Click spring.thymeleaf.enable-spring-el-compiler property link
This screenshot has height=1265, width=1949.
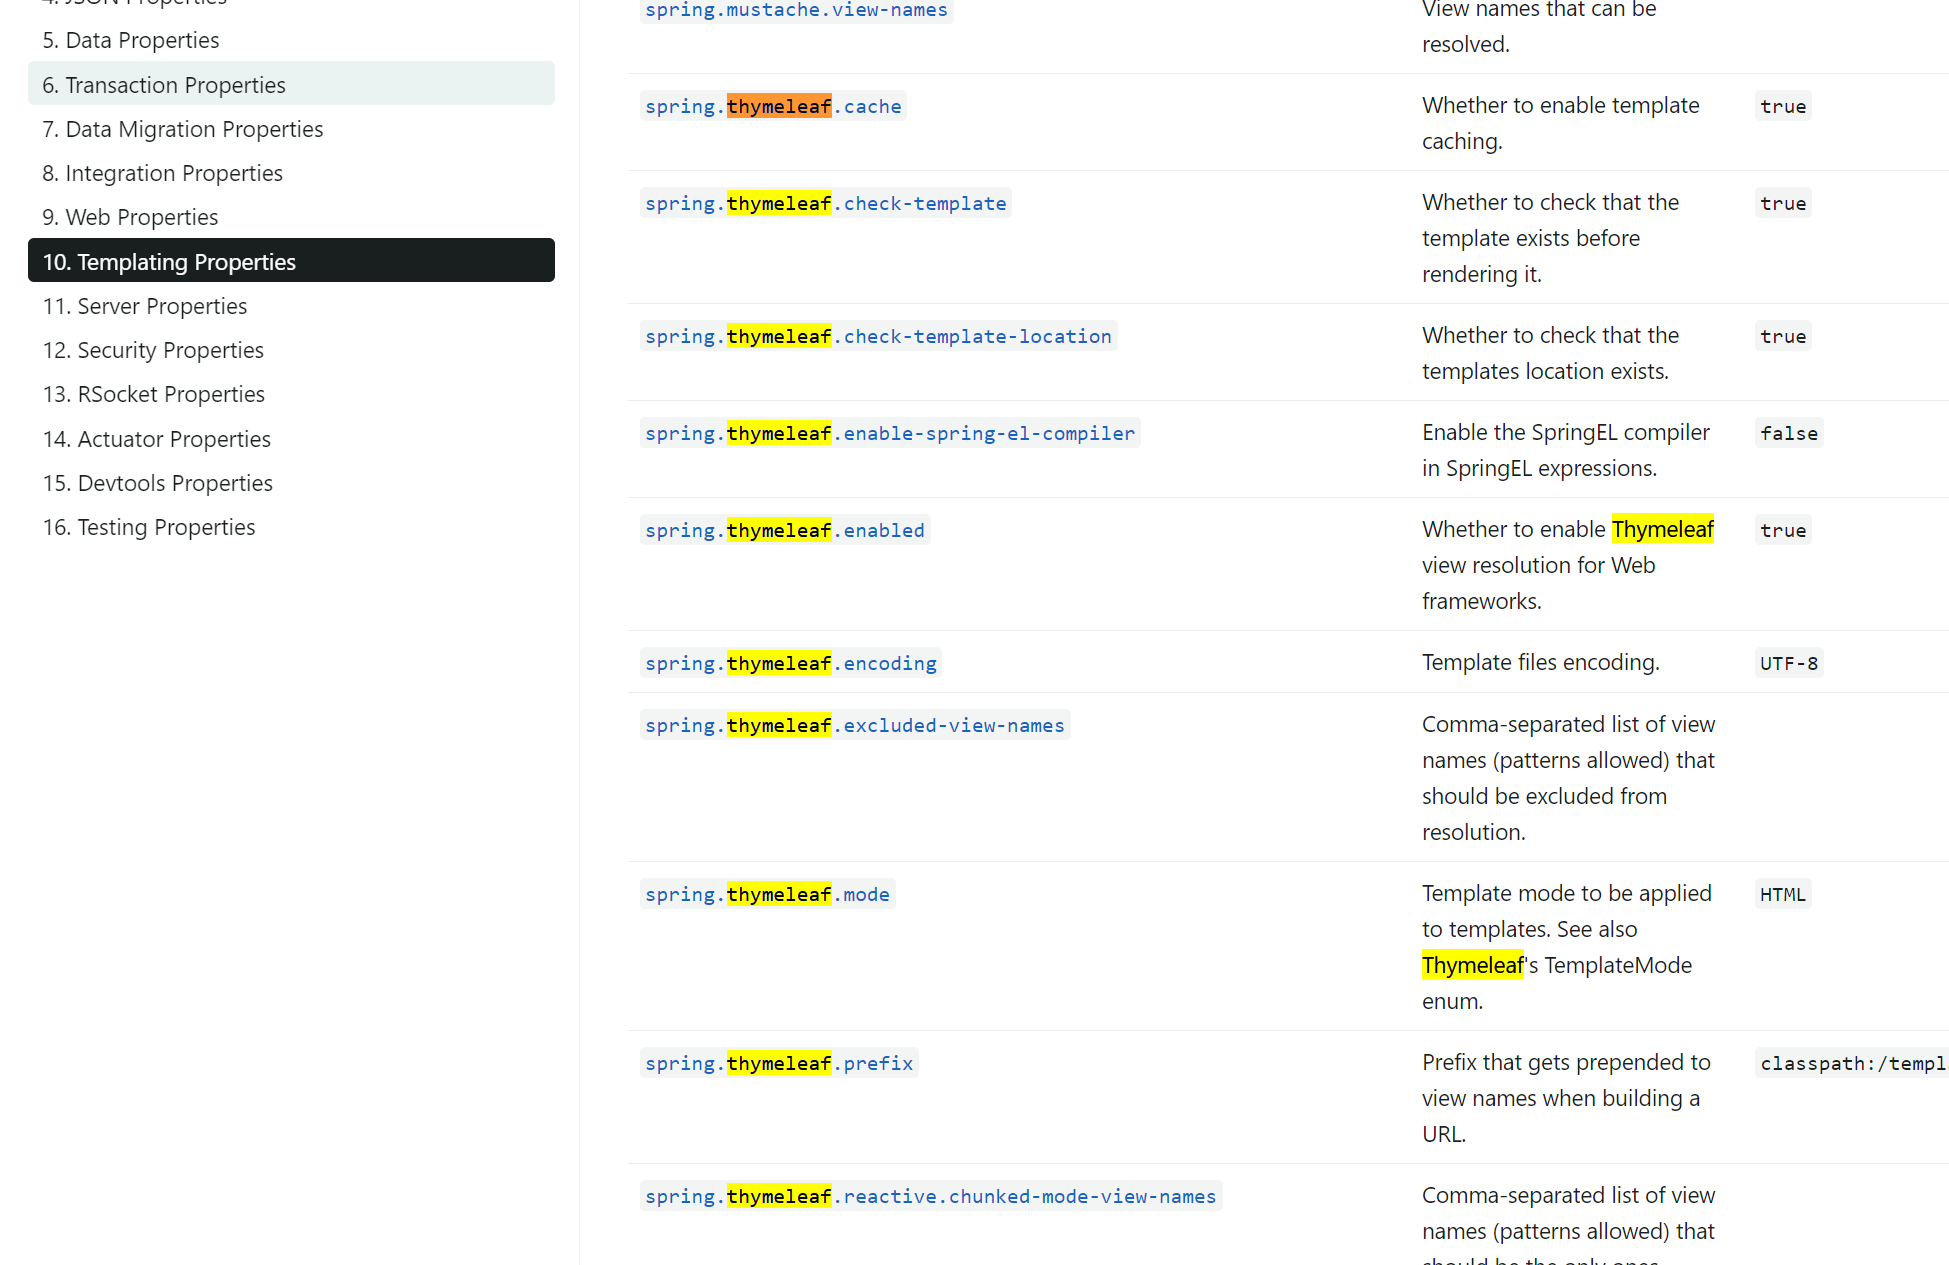point(890,433)
